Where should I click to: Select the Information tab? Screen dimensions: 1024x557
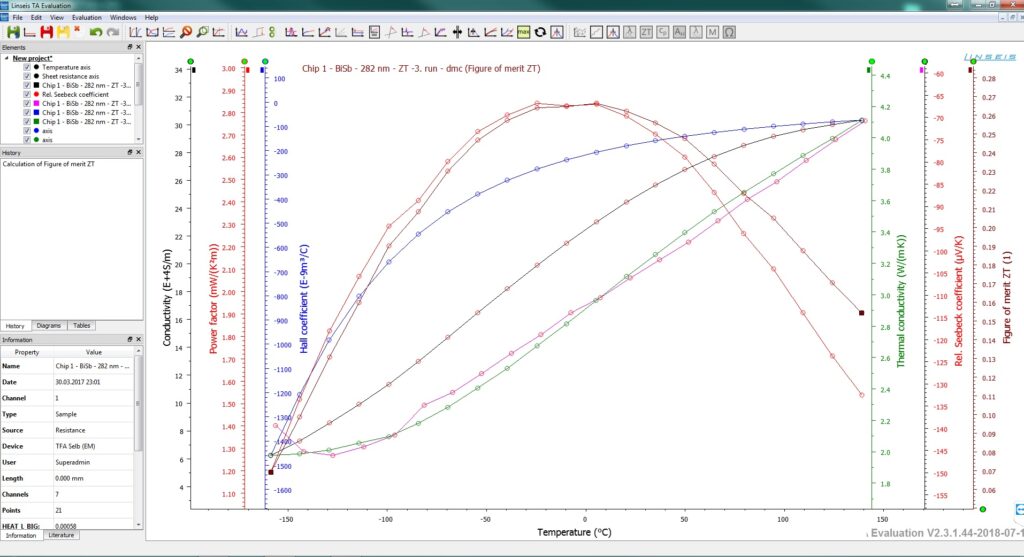pos(21,535)
